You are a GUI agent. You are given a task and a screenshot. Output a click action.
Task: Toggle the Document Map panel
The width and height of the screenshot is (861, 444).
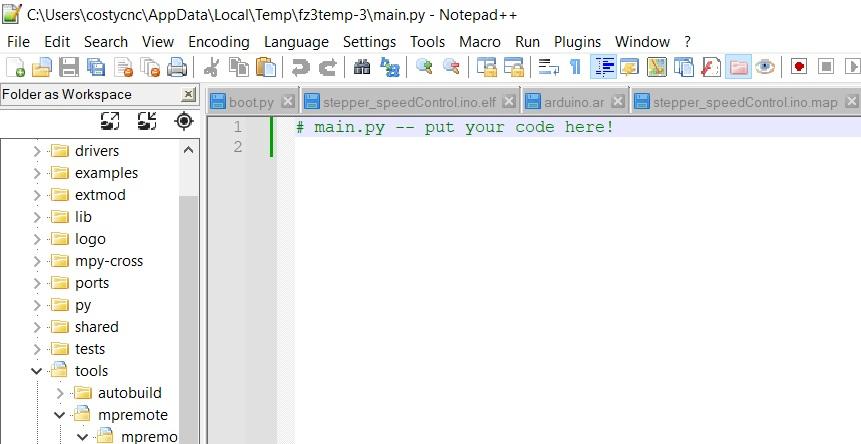pos(657,67)
